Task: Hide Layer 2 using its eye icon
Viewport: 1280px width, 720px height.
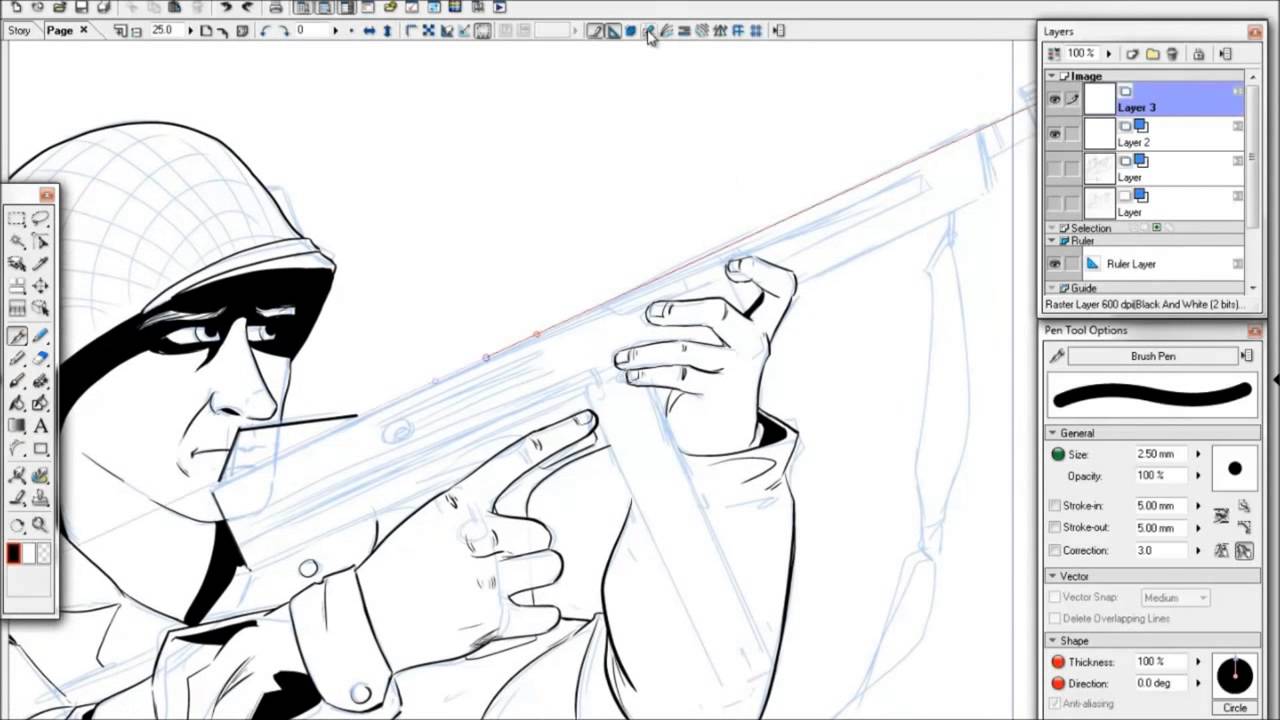Action: pyautogui.click(x=1054, y=134)
